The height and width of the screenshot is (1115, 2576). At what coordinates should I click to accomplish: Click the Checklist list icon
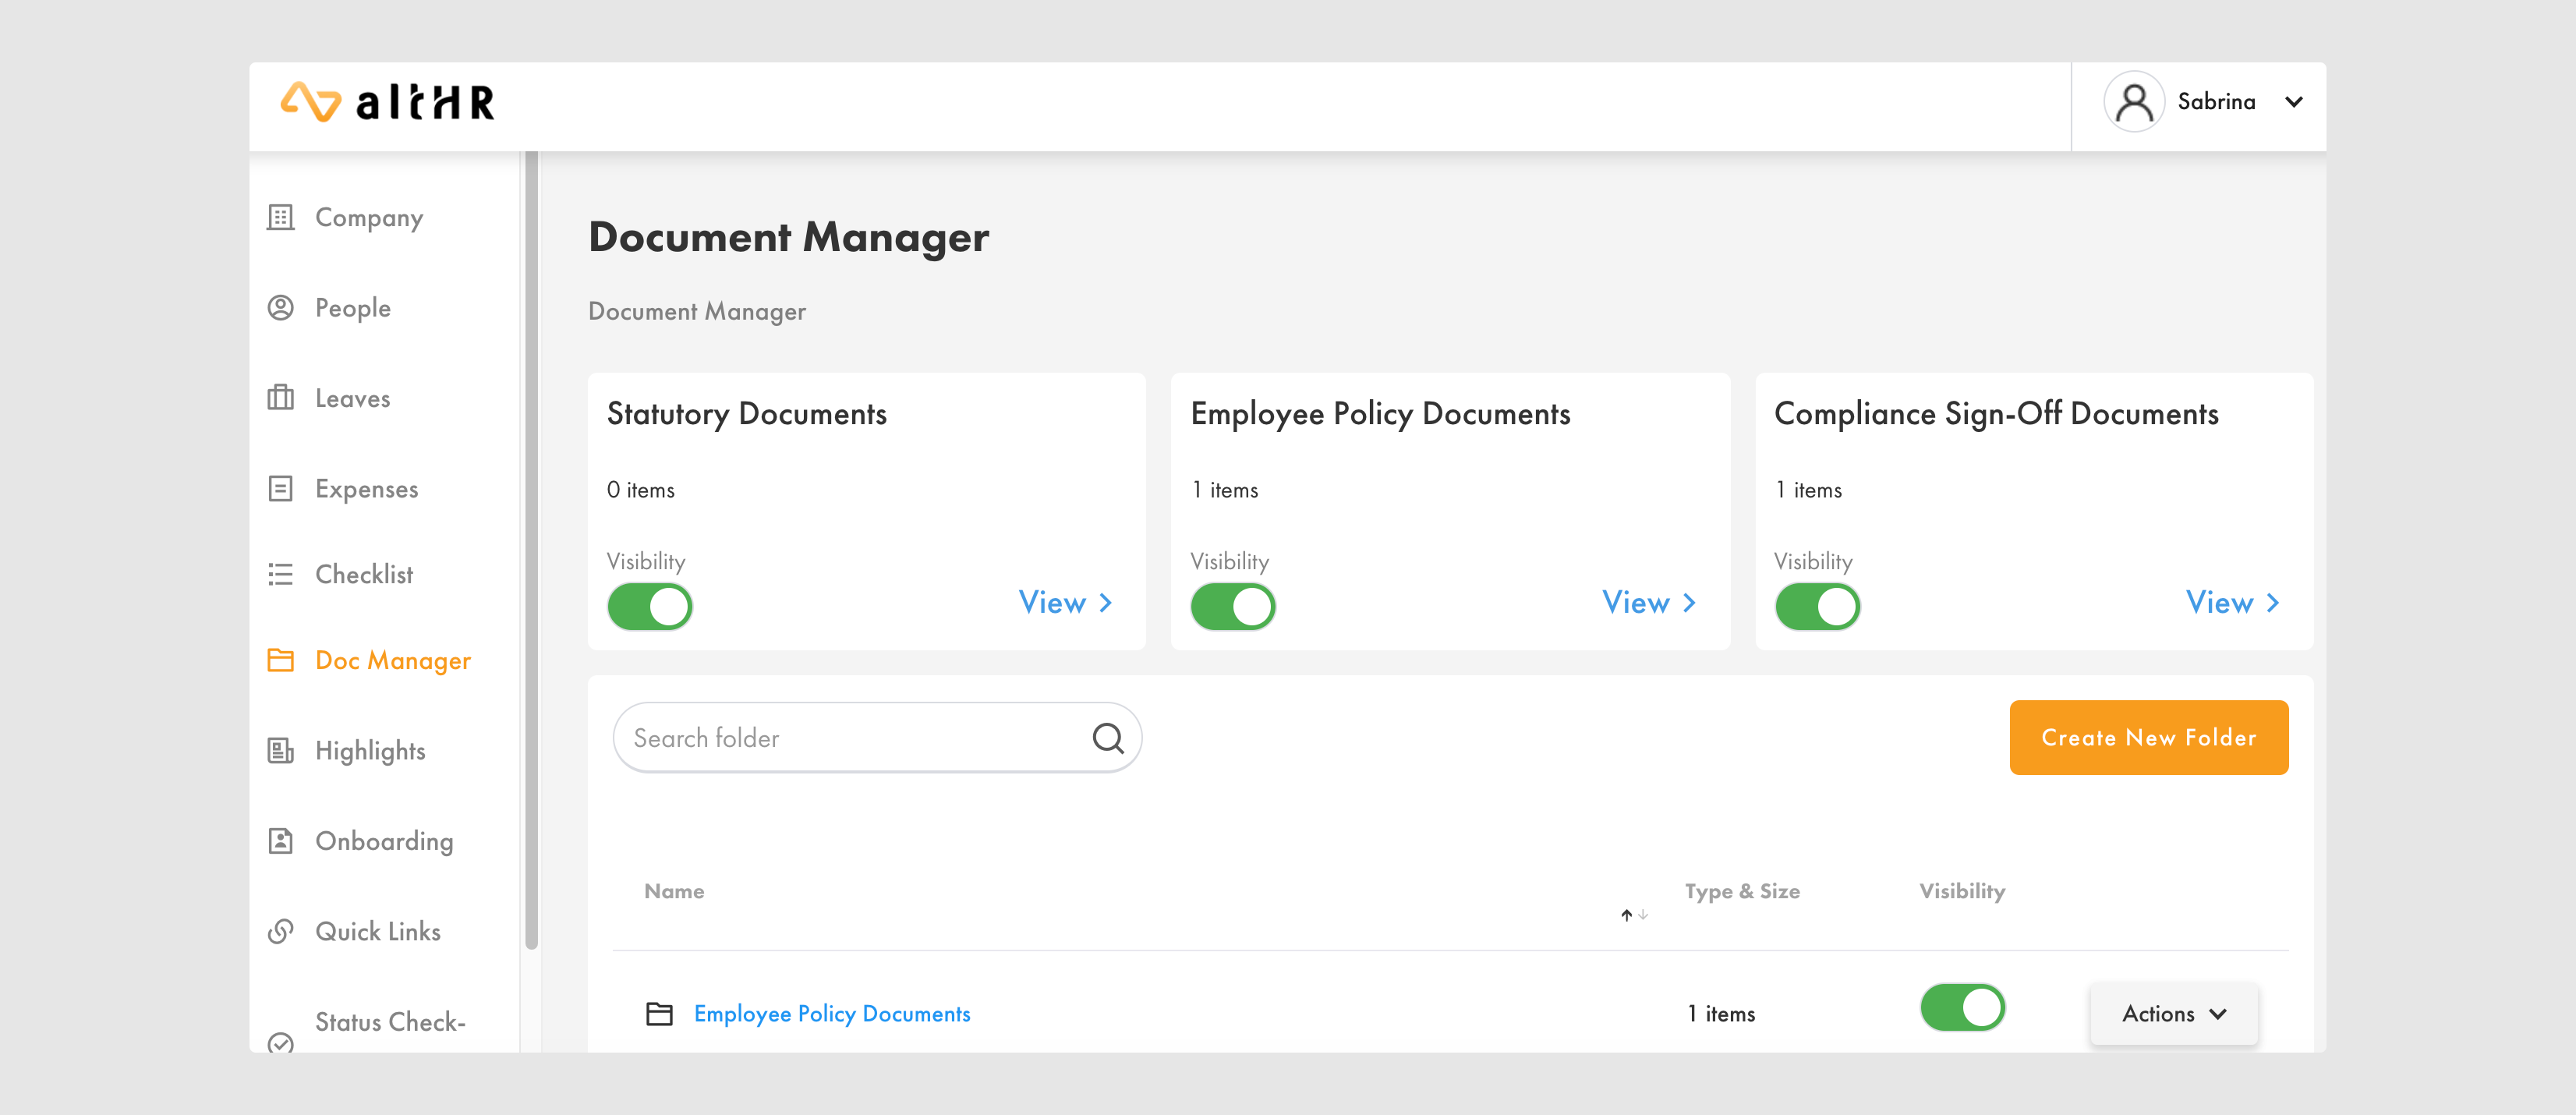pyautogui.click(x=281, y=574)
